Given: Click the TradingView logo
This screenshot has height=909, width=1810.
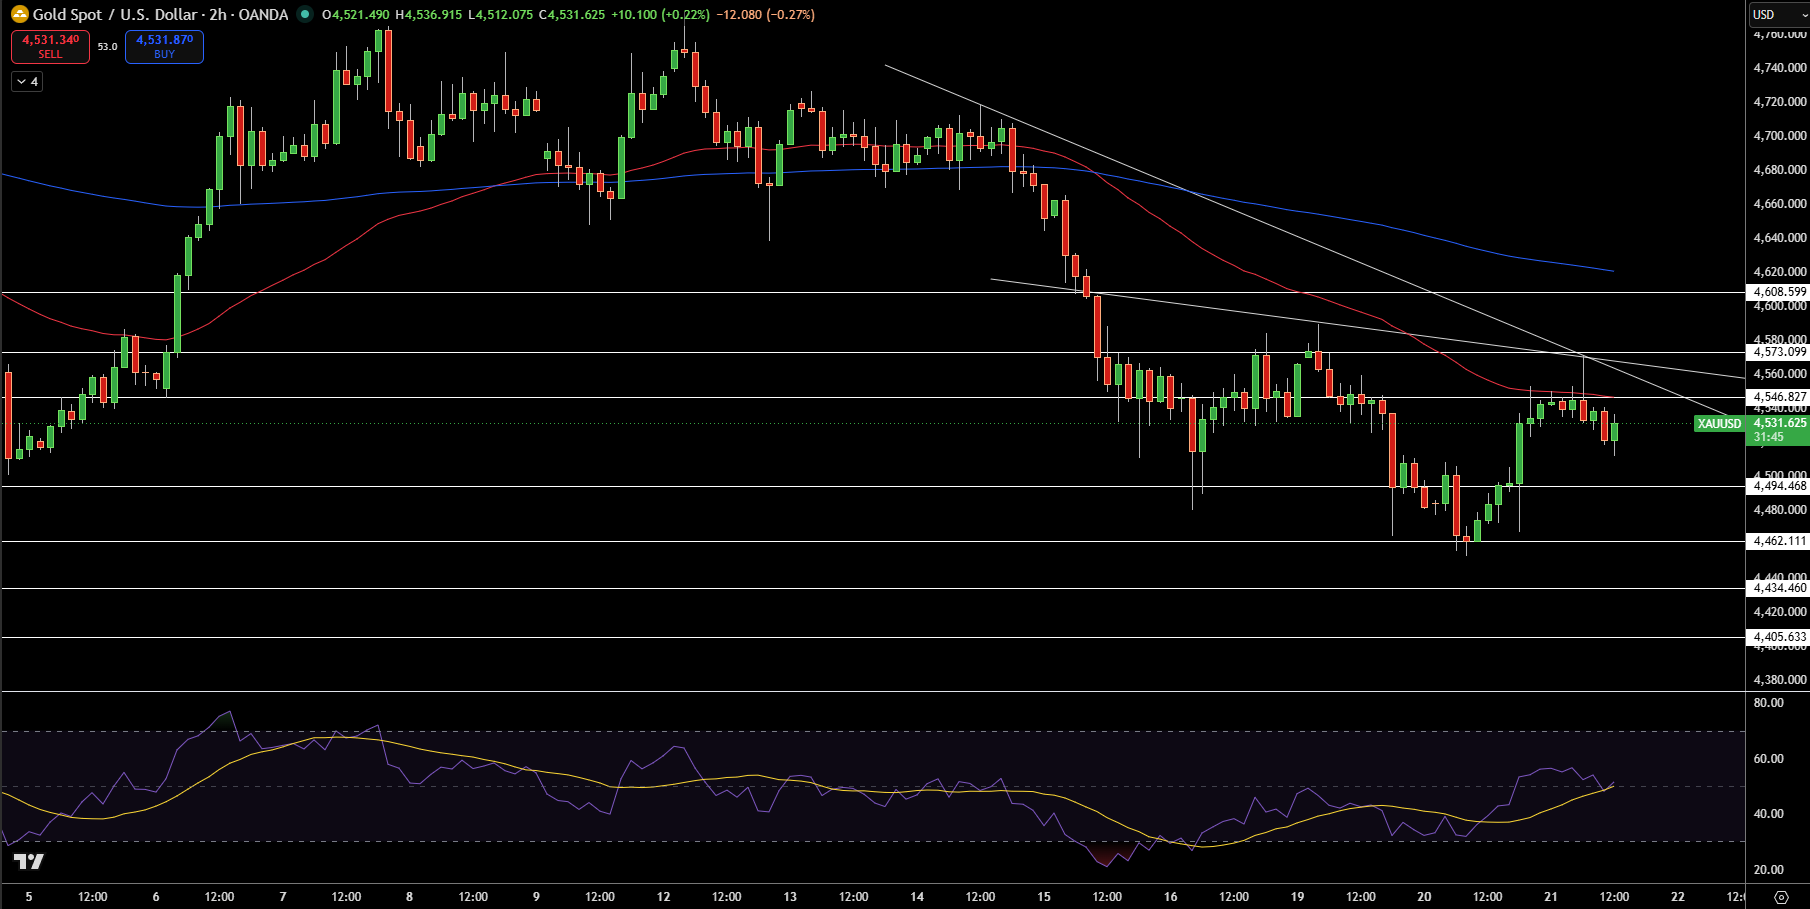Looking at the screenshot, I should click(29, 861).
